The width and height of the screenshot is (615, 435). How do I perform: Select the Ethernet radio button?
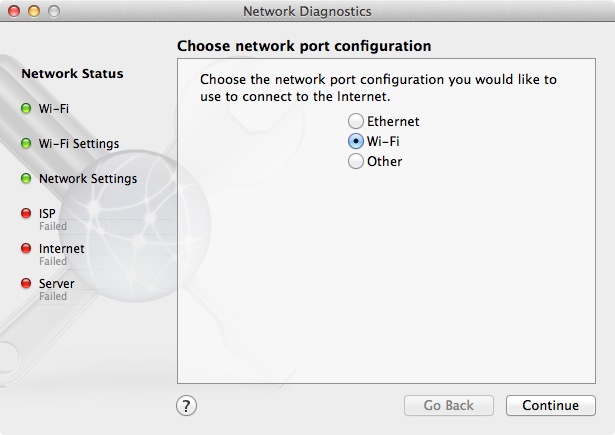[355, 122]
